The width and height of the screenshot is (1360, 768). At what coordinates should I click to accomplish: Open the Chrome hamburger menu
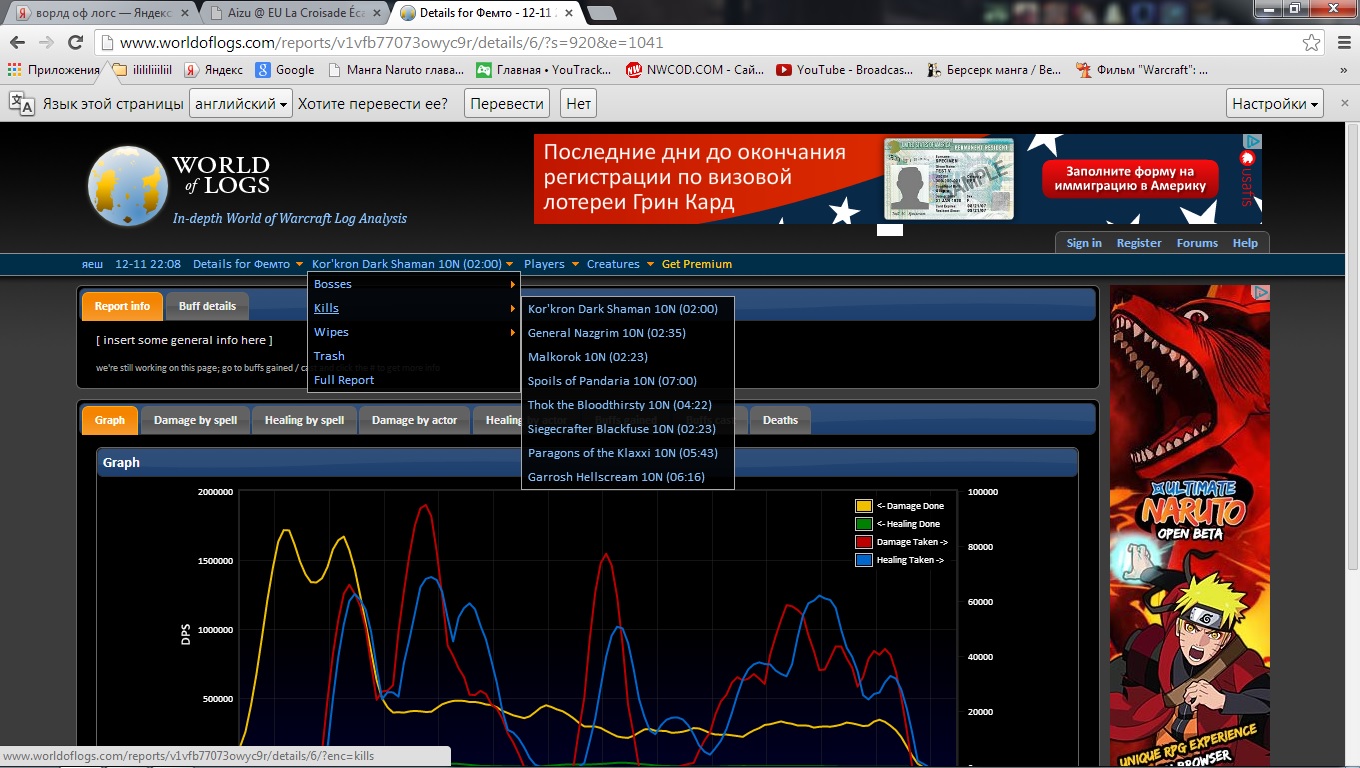click(1343, 43)
